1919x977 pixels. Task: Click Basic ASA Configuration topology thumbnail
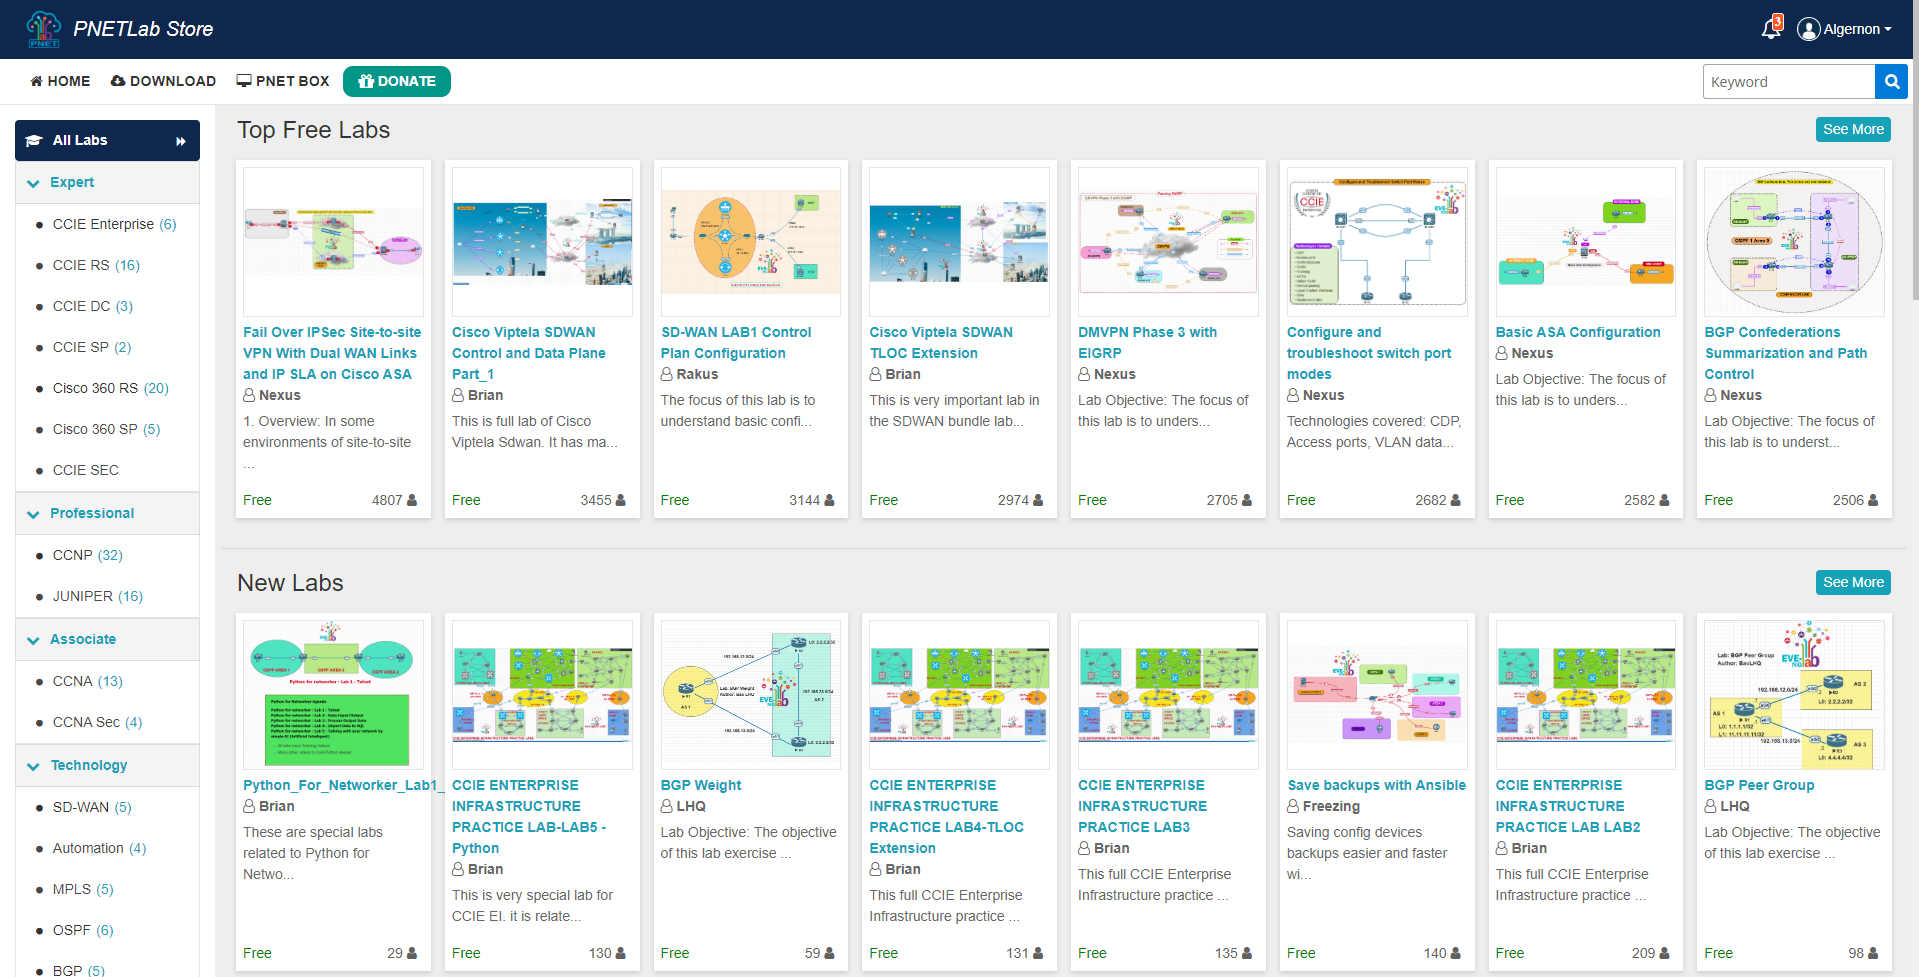pos(1585,242)
